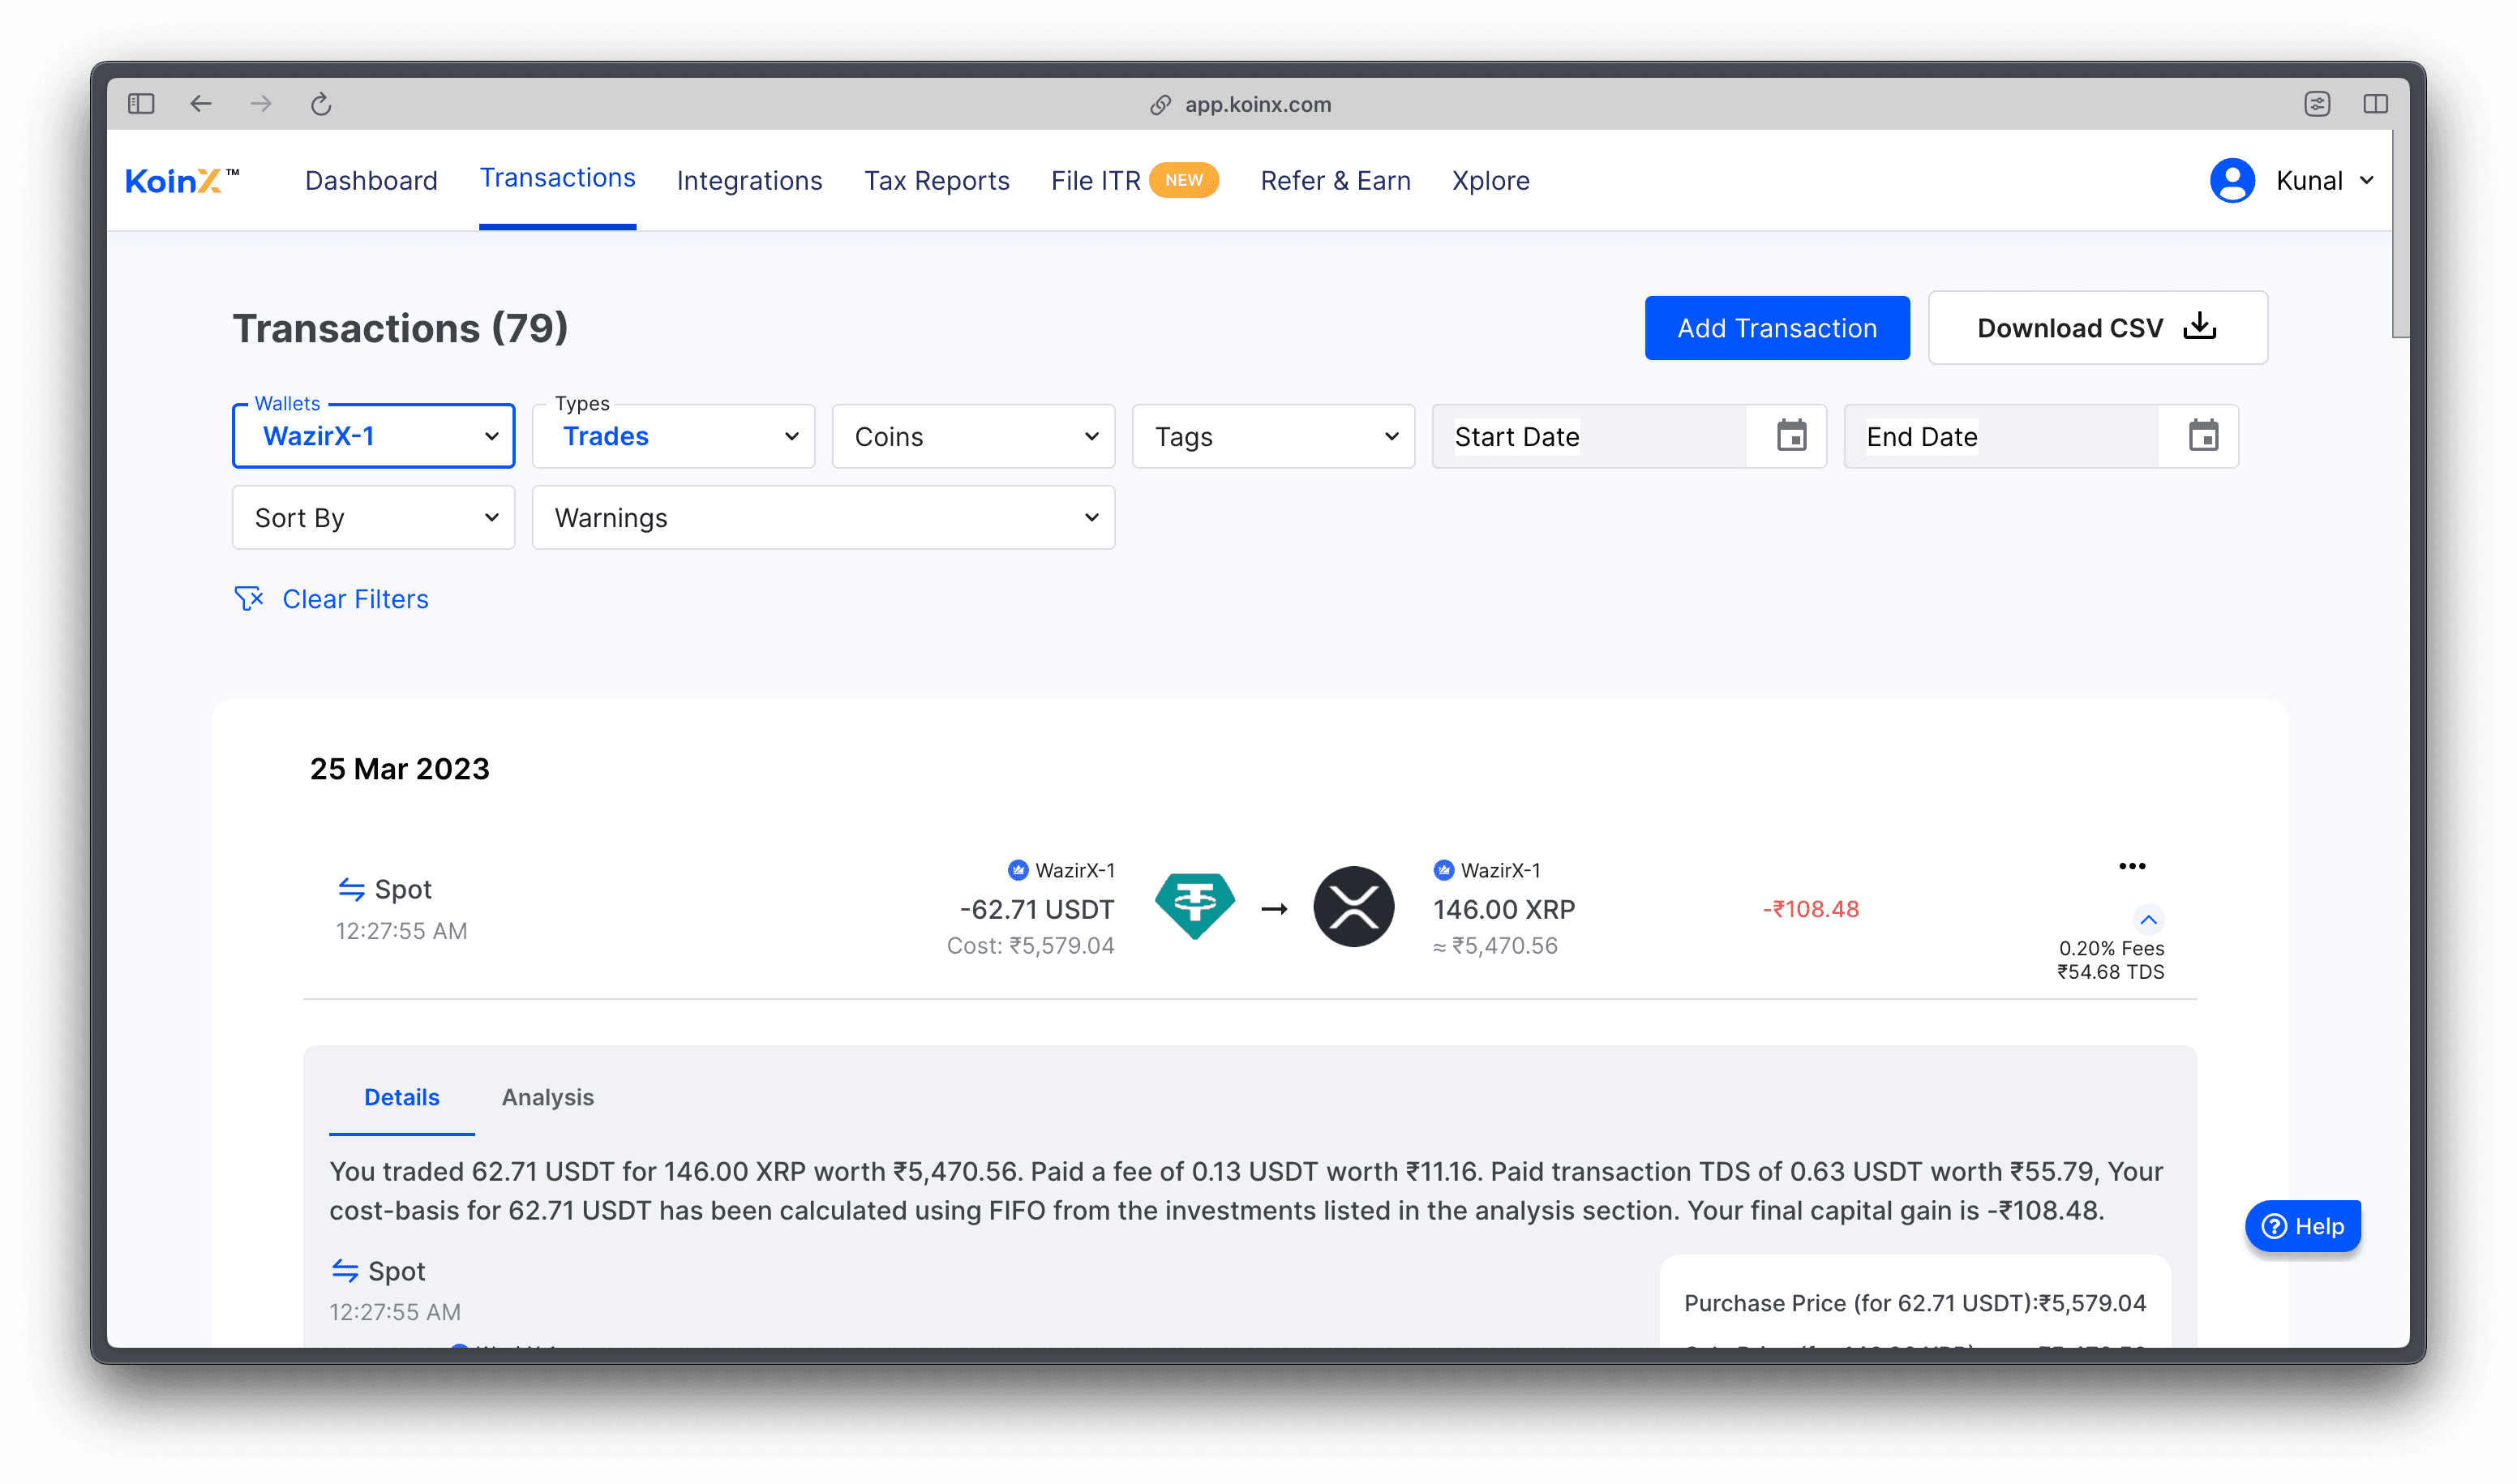Open the Start Date calendar icon
Viewport: 2517px width, 1484px height.
1791,436
